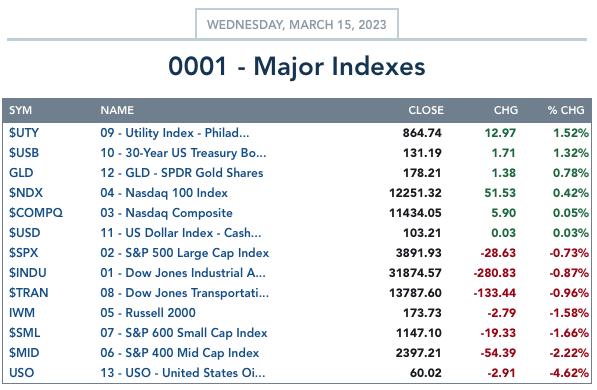
Task: Click the Dow Jones Transportation name
Action: 185,293
